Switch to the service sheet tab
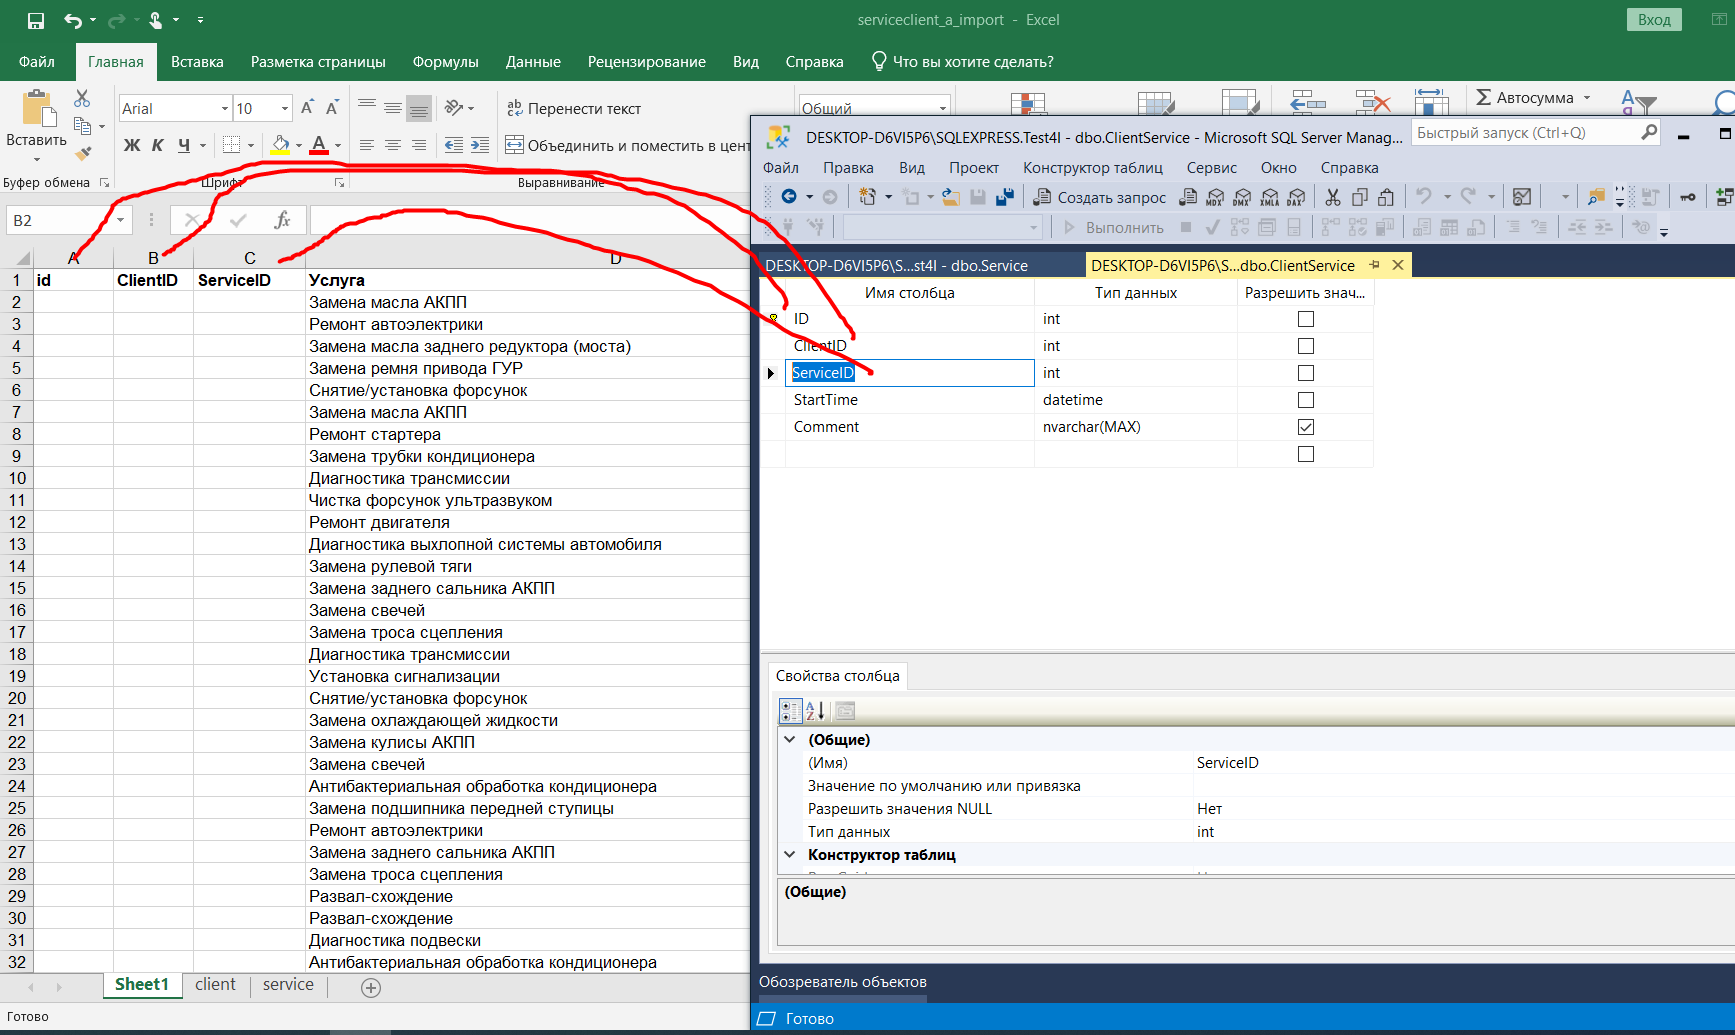Image resolution: width=1735 pixels, height=1035 pixels. [288, 985]
